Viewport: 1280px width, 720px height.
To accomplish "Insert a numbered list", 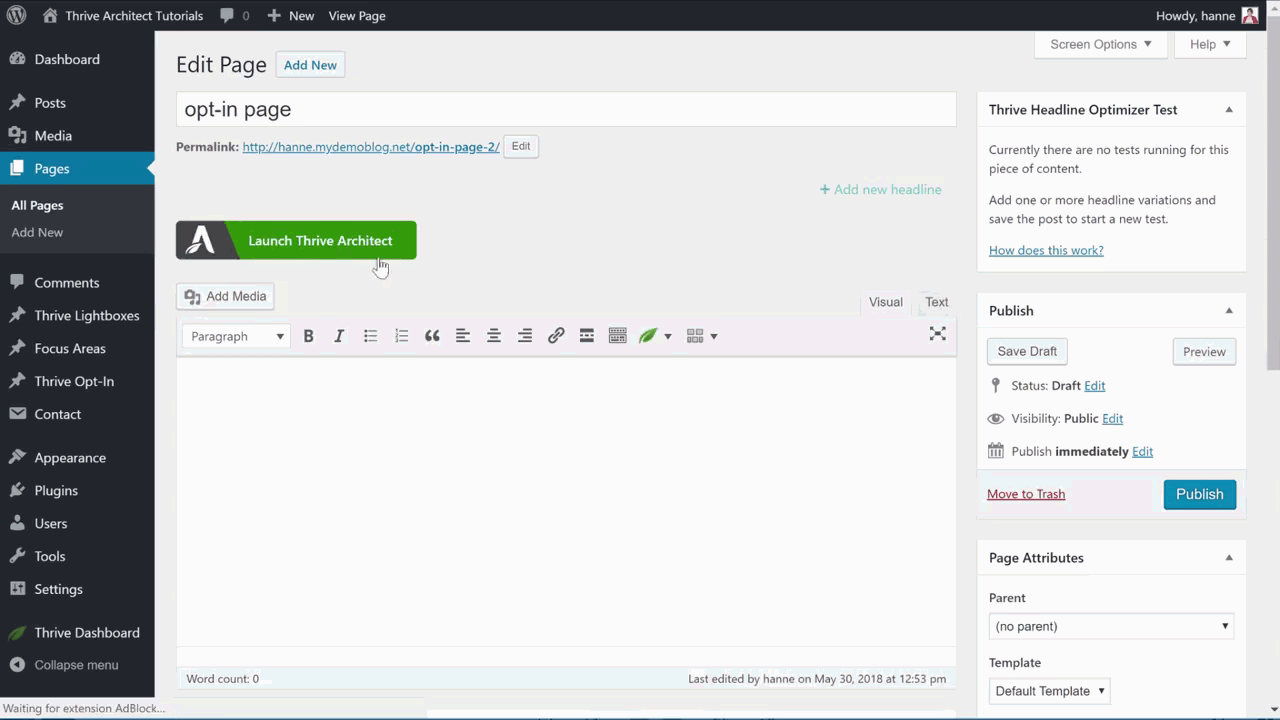I will click(401, 336).
